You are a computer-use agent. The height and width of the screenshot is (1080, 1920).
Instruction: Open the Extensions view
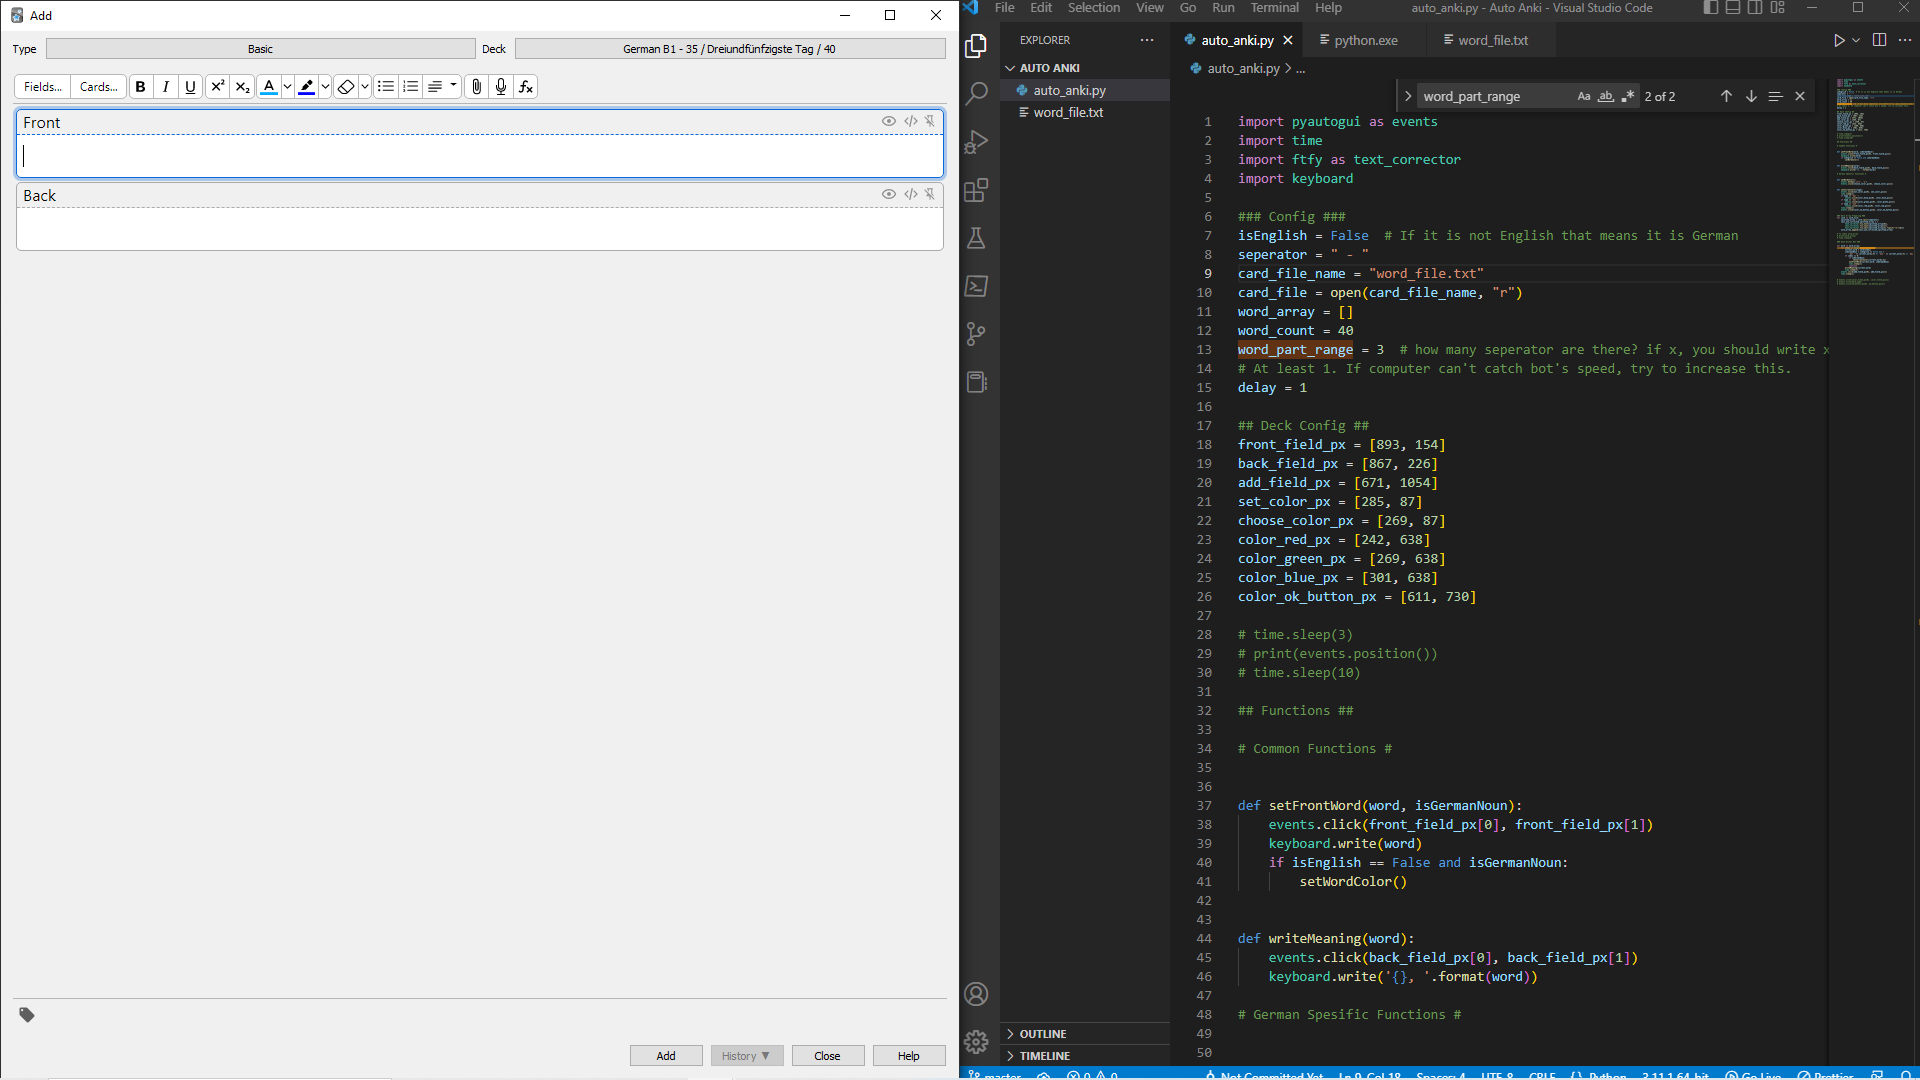(x=976, y=190)
